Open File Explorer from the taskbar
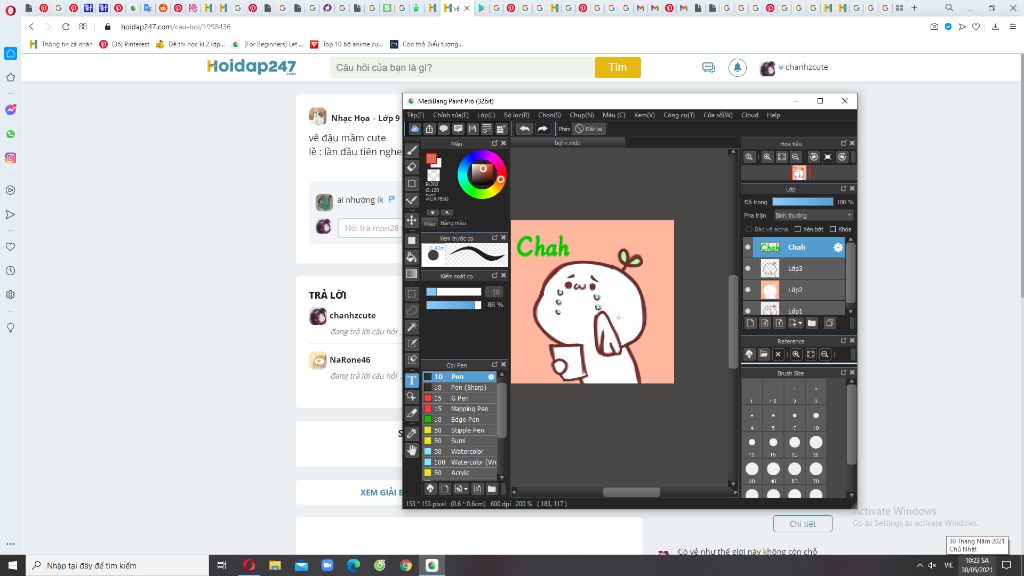1024x576 pixels. (275, 566)
